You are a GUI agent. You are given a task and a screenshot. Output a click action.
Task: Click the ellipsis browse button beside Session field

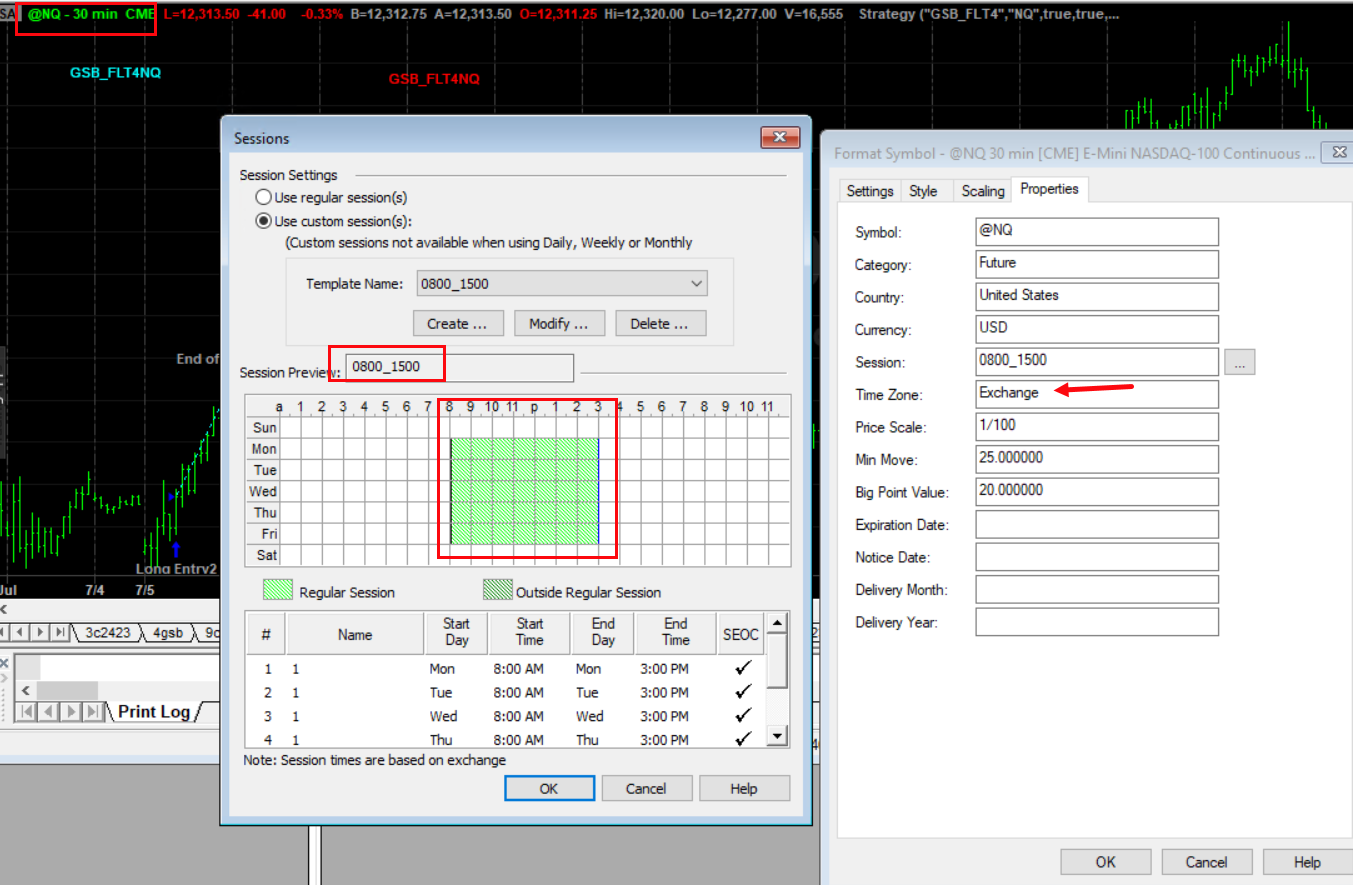(1239, 362)
